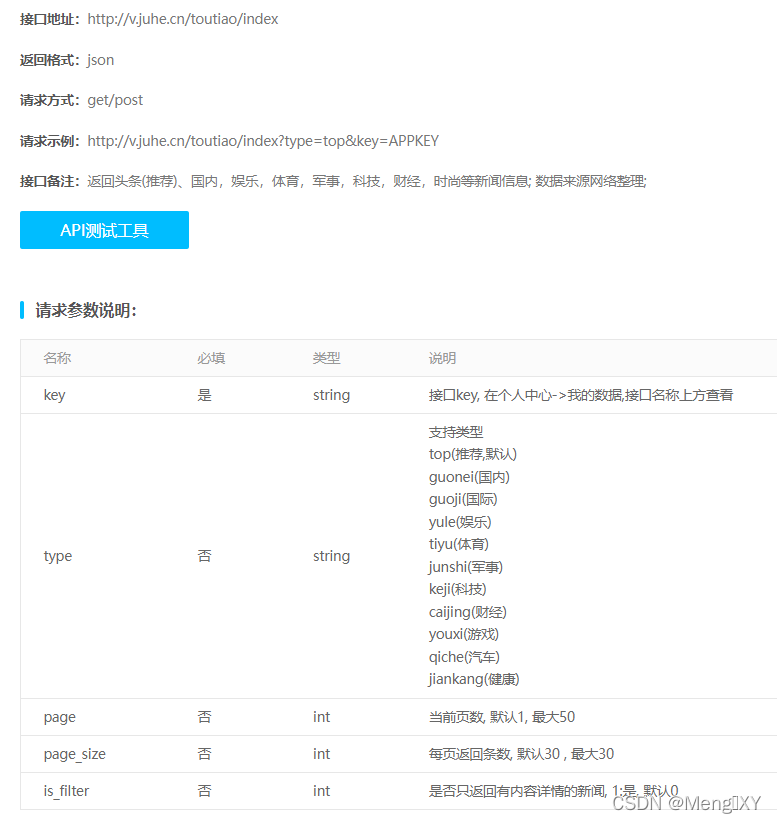
Task: Click the tiyu(体育) type option
Action: tap(459, 544)
